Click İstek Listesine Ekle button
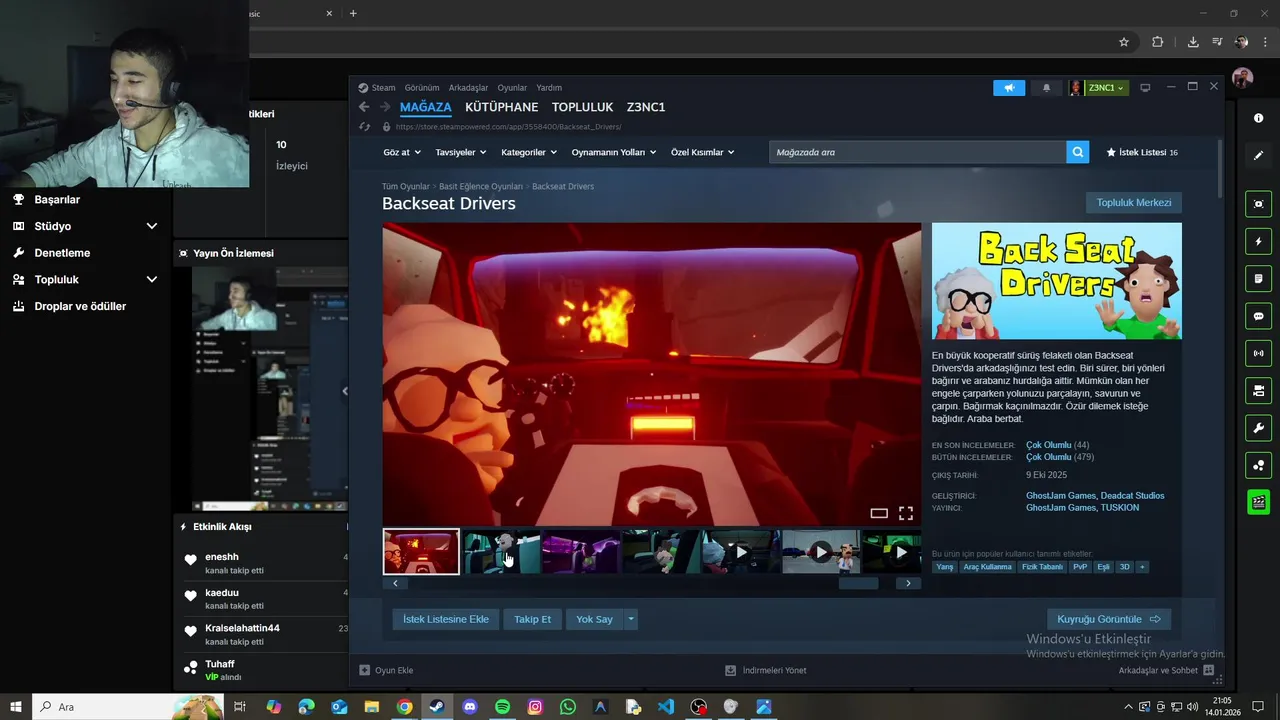Viewport: 1280px width, 720px height. tap(446, 619)
